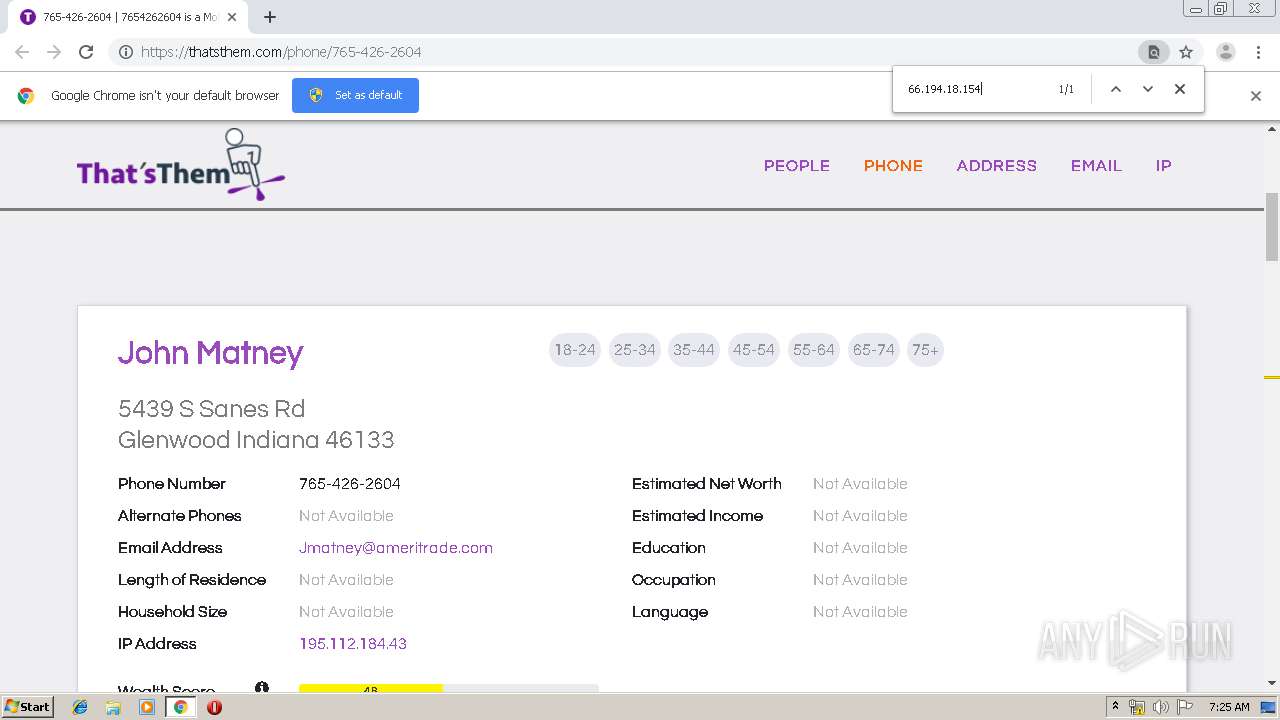Close the 765-426-2604 tab
The height and width of the screenshot is (720, 1280).
coord(232,17)
